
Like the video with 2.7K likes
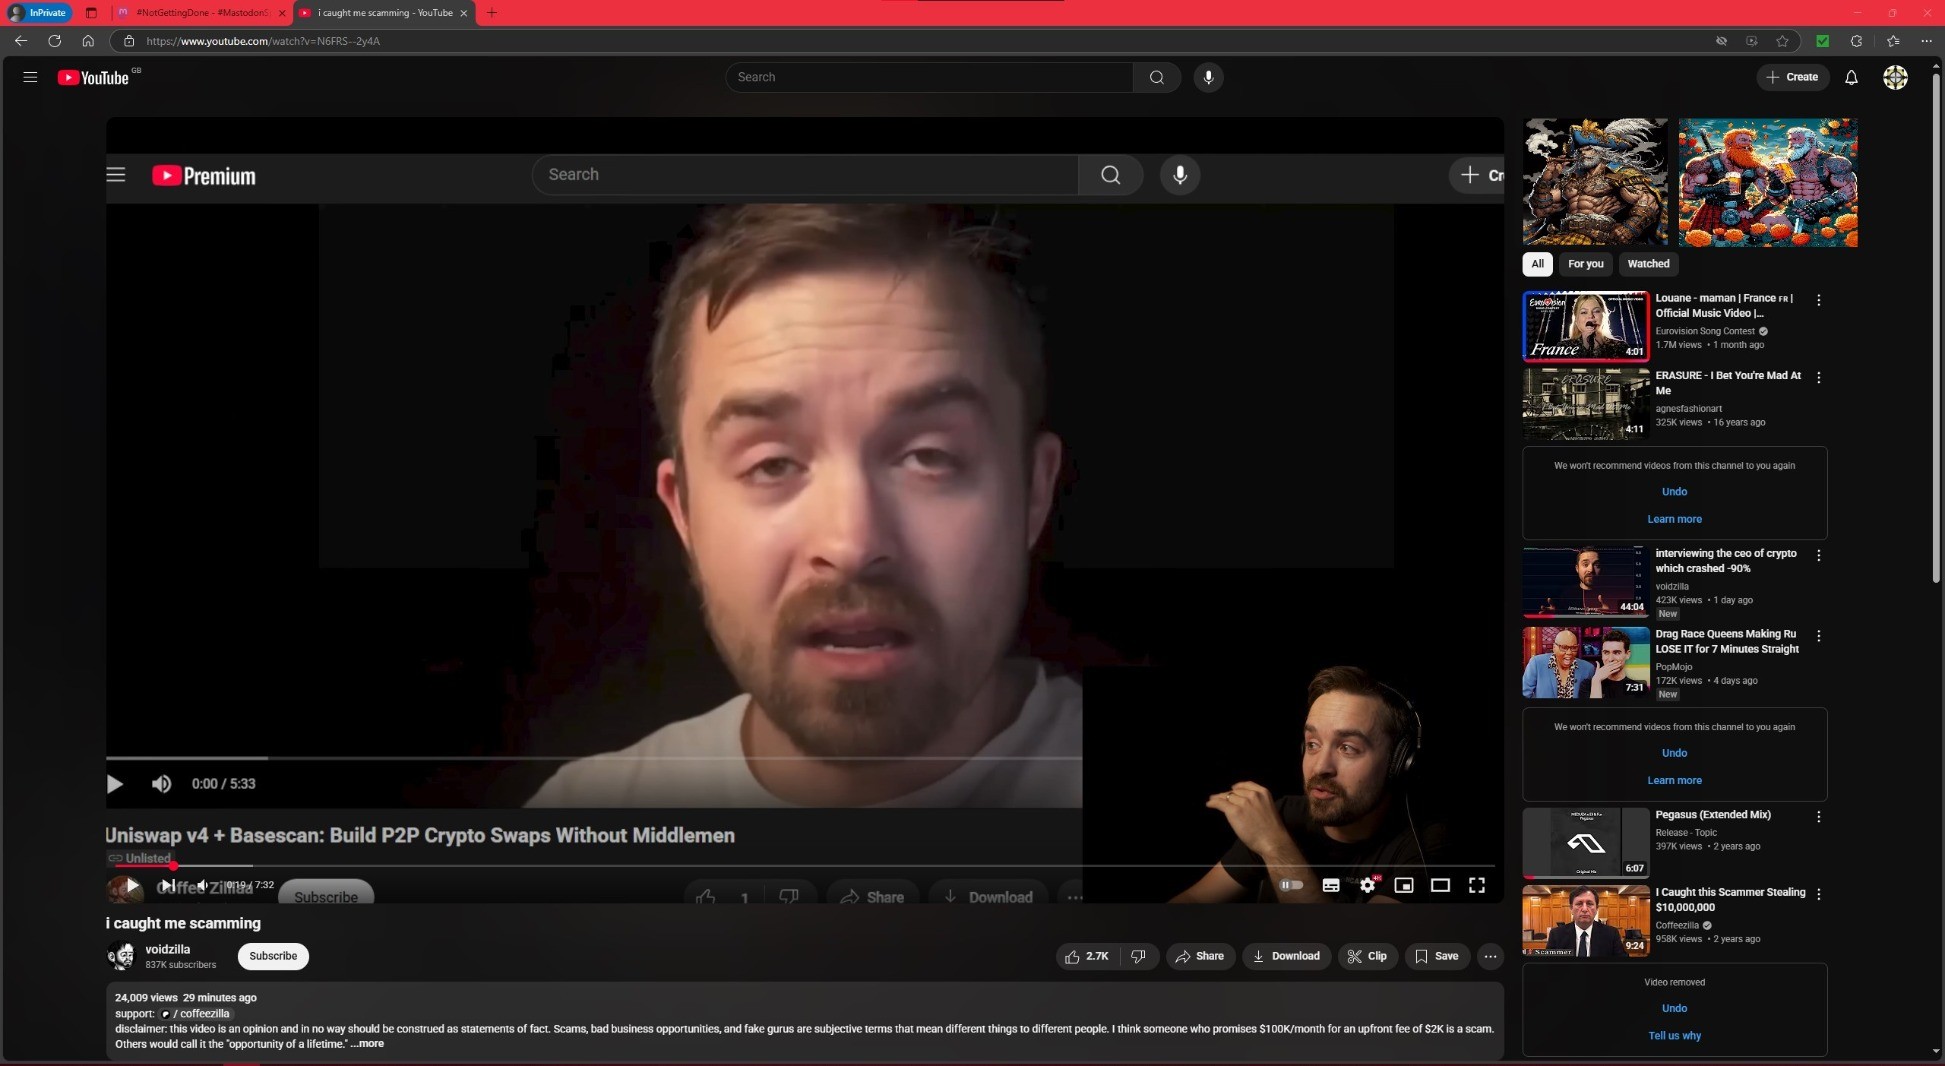tap(1087, 956)
